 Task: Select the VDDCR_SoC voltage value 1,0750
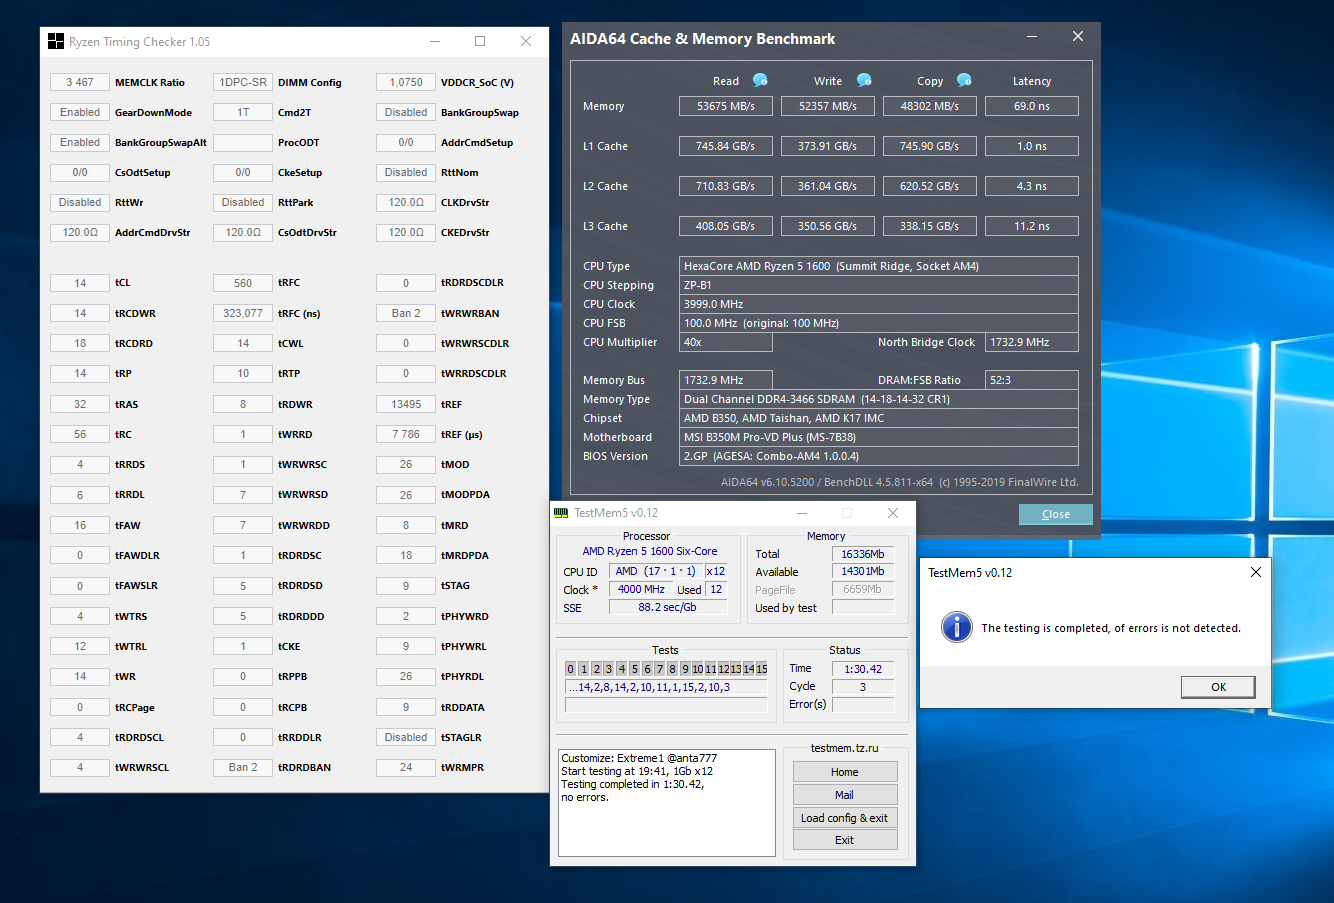[406, 82]
